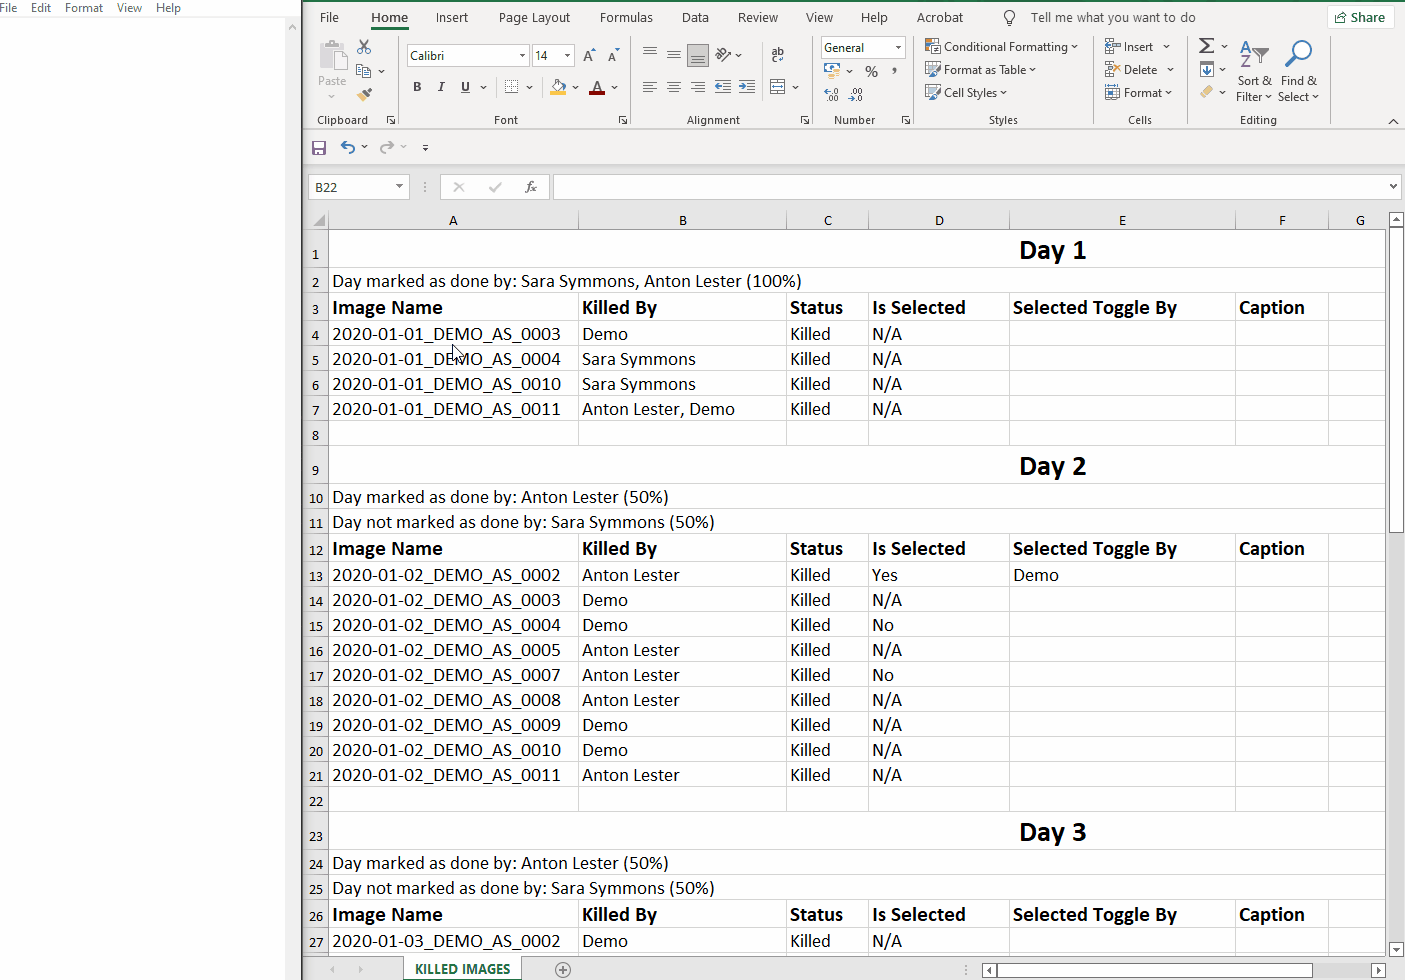Open the View menu in the left window

(x=129, y=8)
